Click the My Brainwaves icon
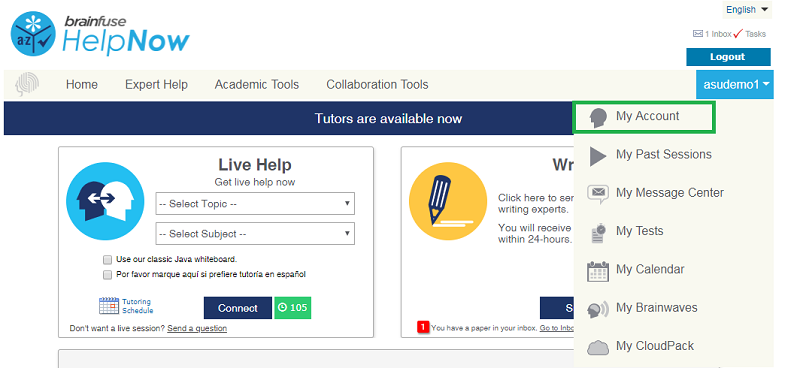Viewport: 800px width, 368px height. pyautogui.click(x=597, y=309)
